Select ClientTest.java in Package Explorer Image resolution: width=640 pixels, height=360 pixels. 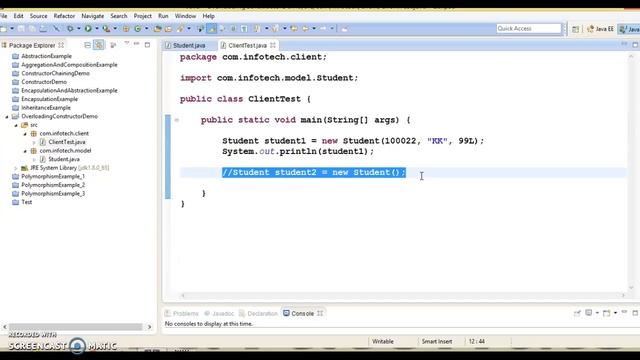67,142
